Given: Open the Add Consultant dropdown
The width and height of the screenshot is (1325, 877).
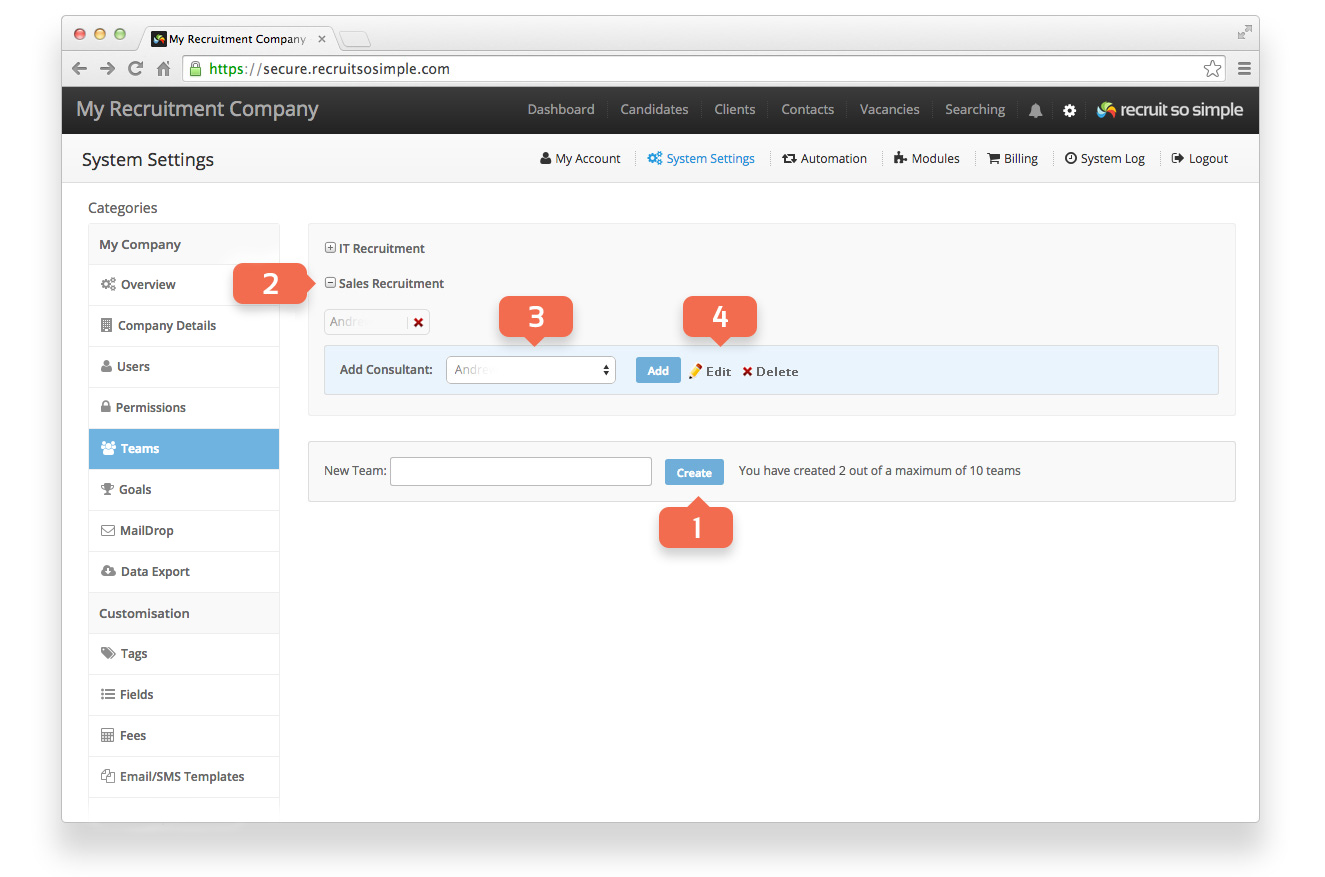Looking at the screenshot, I should 531,370.
